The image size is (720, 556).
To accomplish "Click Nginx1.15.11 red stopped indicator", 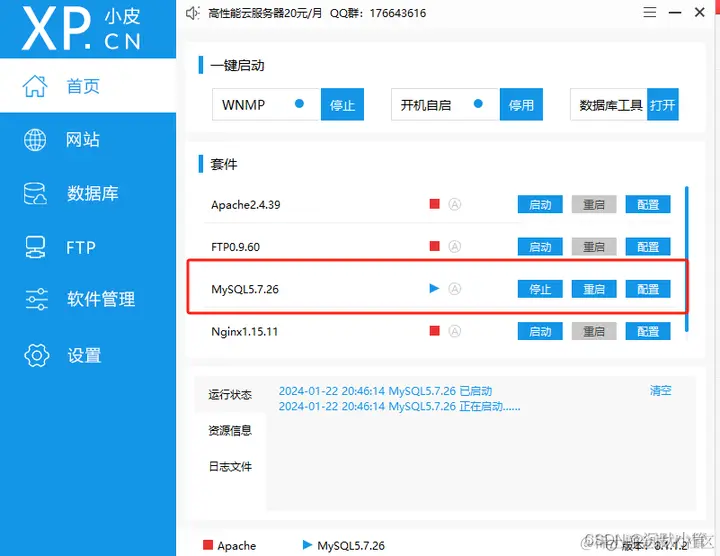I will pos(434,331).
